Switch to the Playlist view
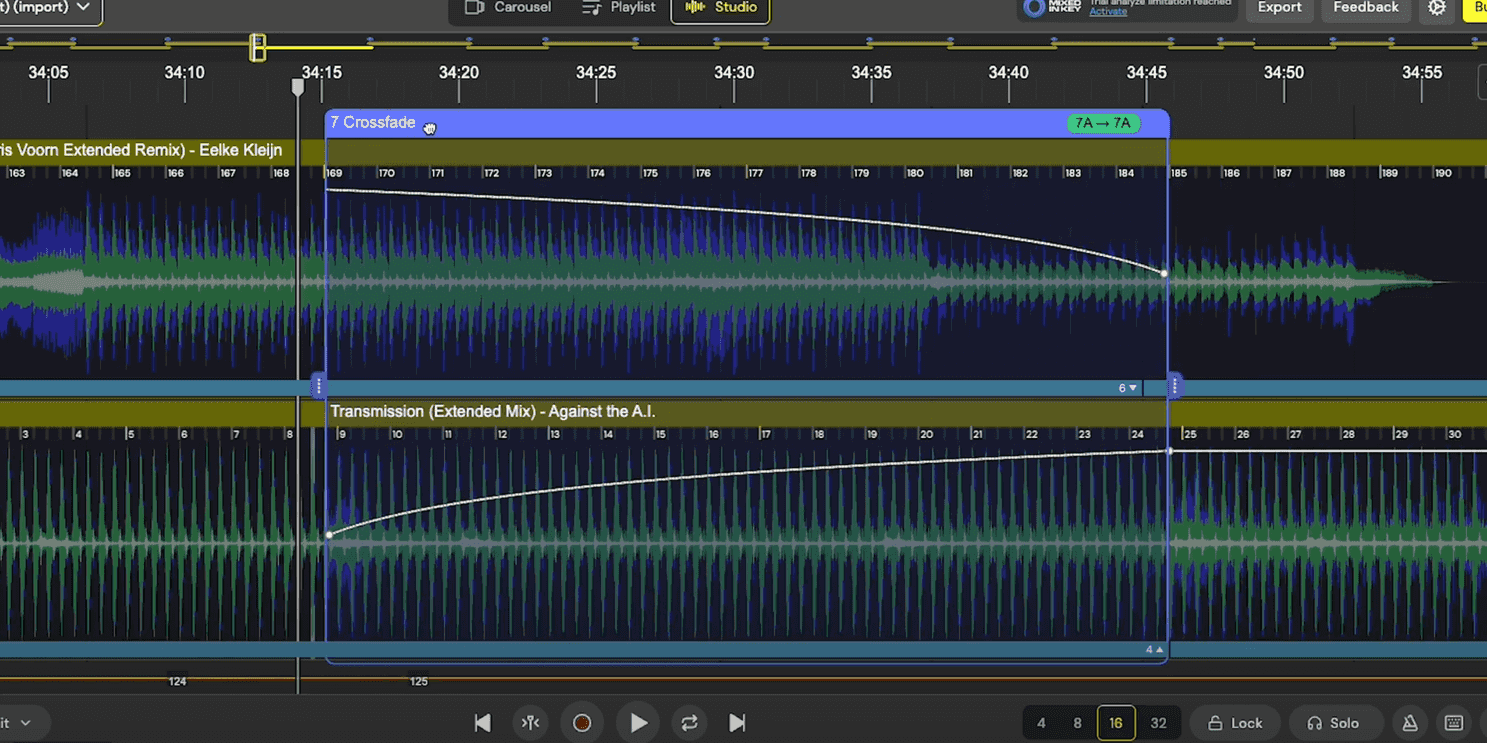The height and width of the screenshot is (743, 1487). pyautogui.click(x=618, y=6)
